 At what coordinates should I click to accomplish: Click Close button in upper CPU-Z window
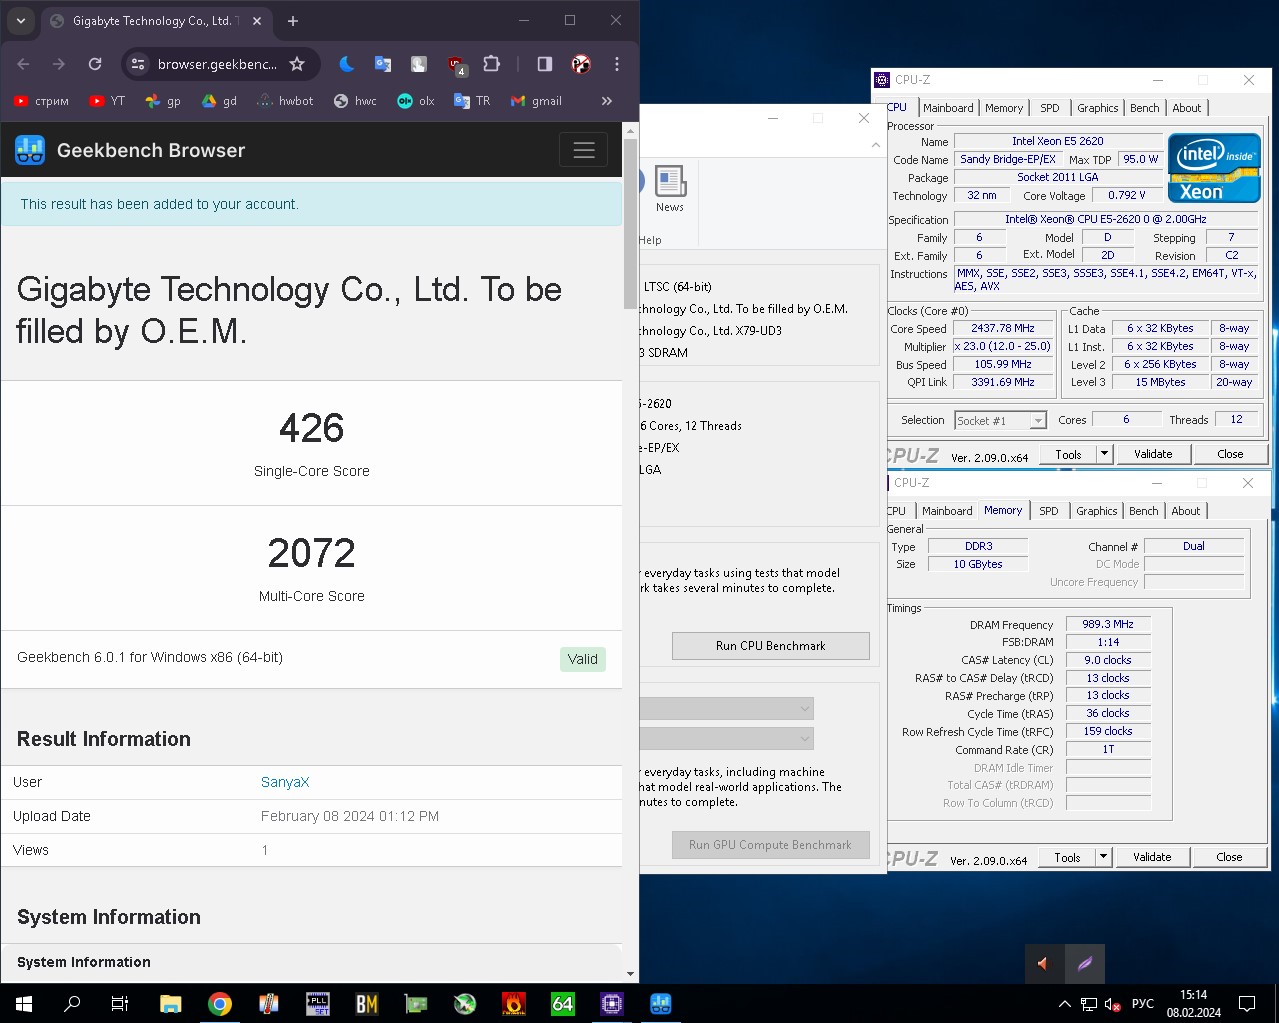click(x=1230, y=454)
